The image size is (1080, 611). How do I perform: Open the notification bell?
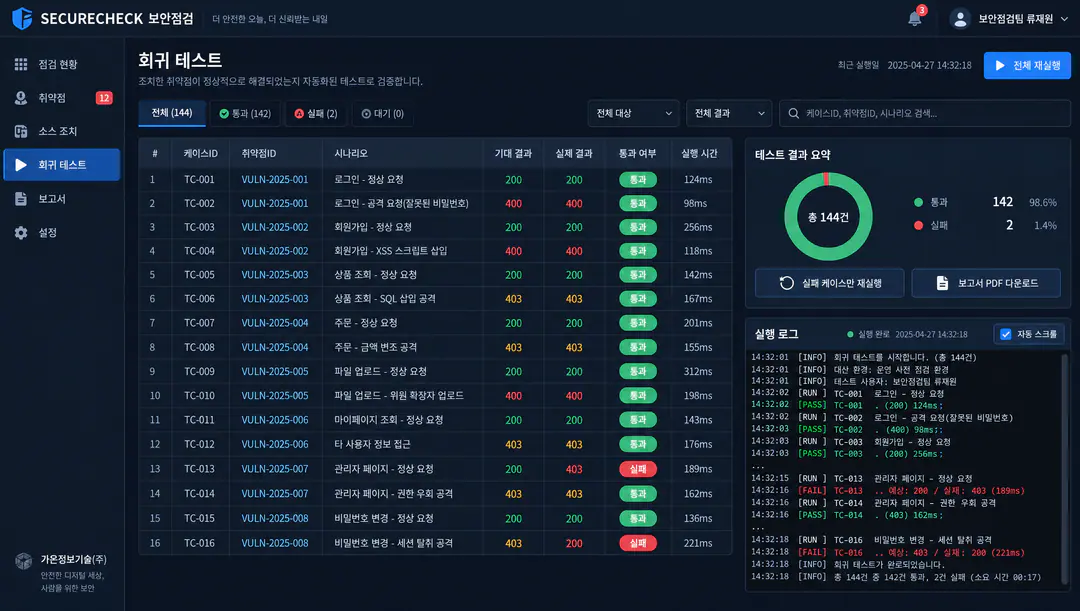tap(915, 19)
